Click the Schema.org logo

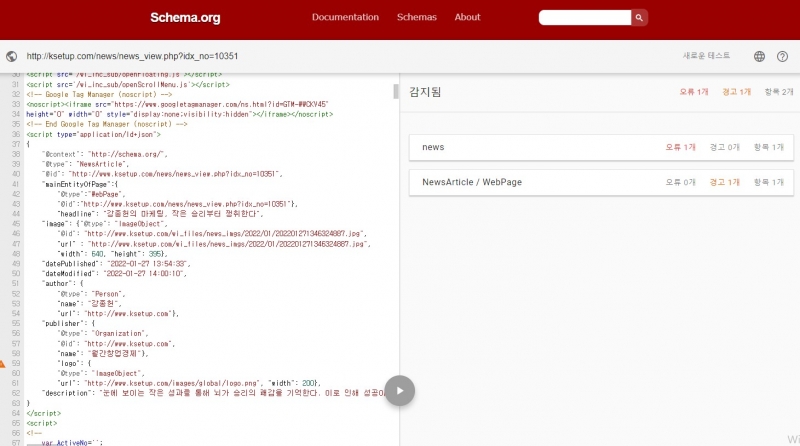[x=185, y=17]
